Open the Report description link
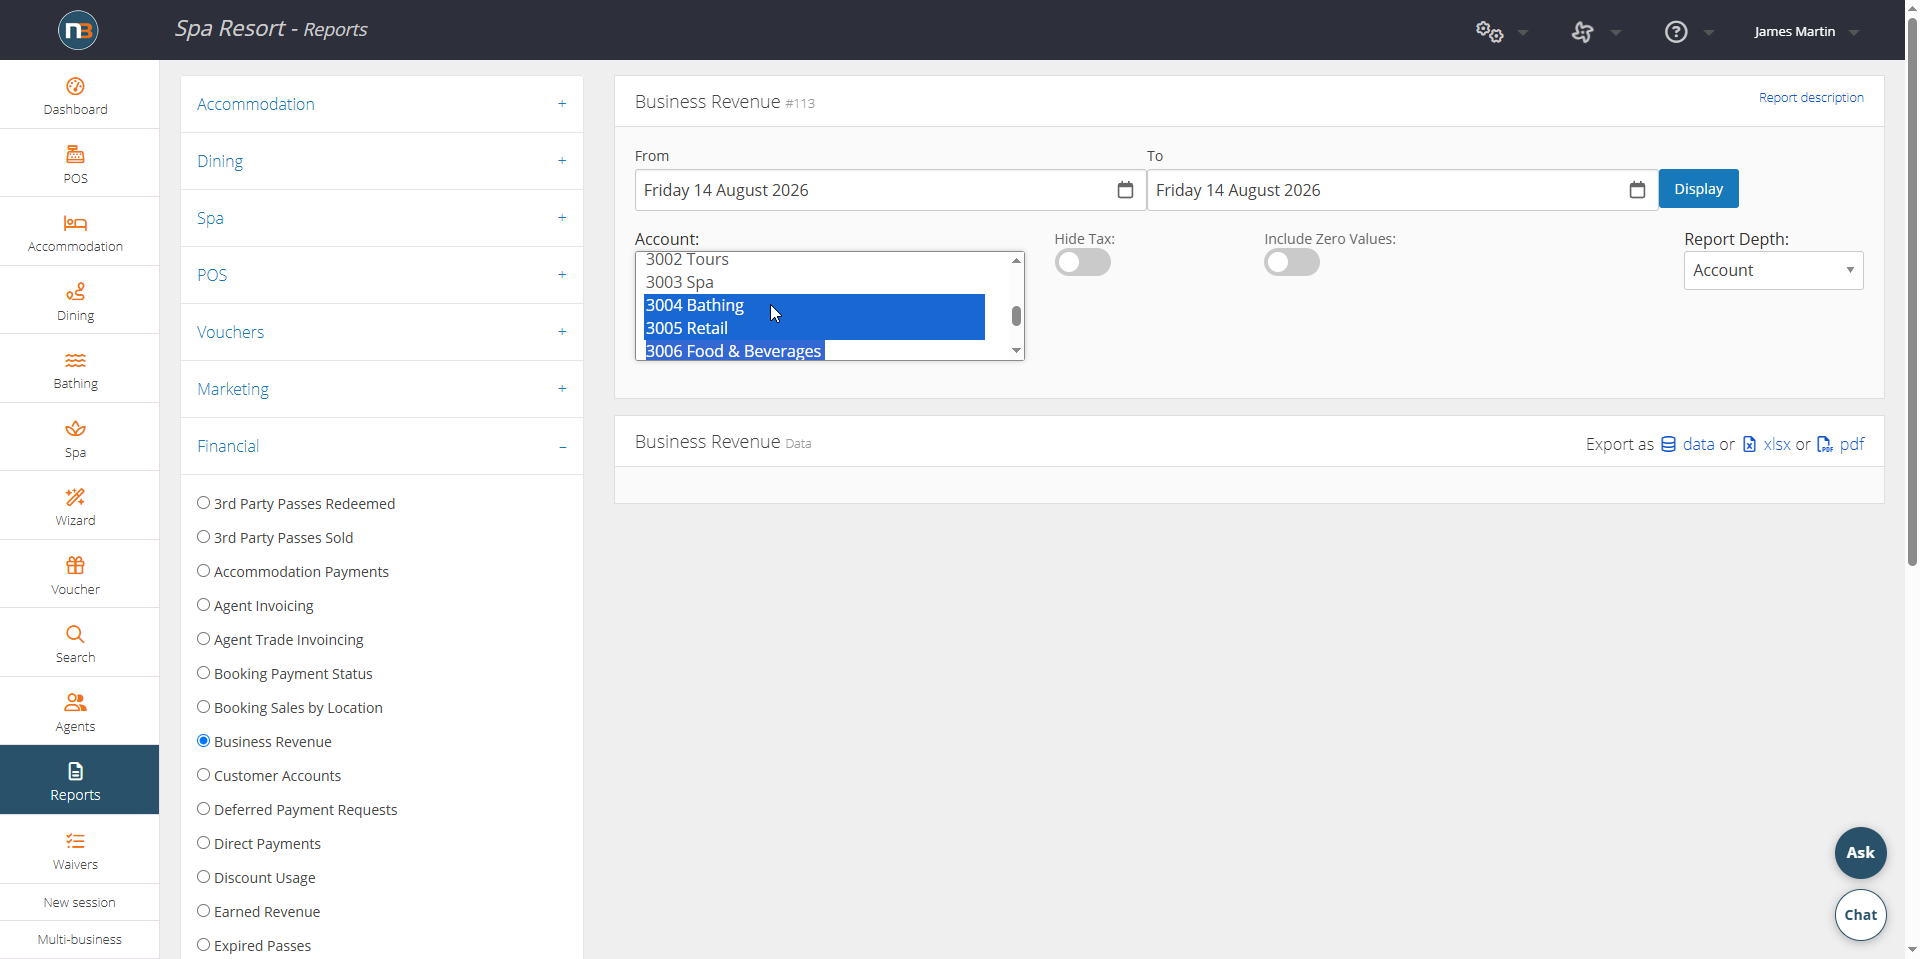1920x959 pixels. click(1811, 98)
